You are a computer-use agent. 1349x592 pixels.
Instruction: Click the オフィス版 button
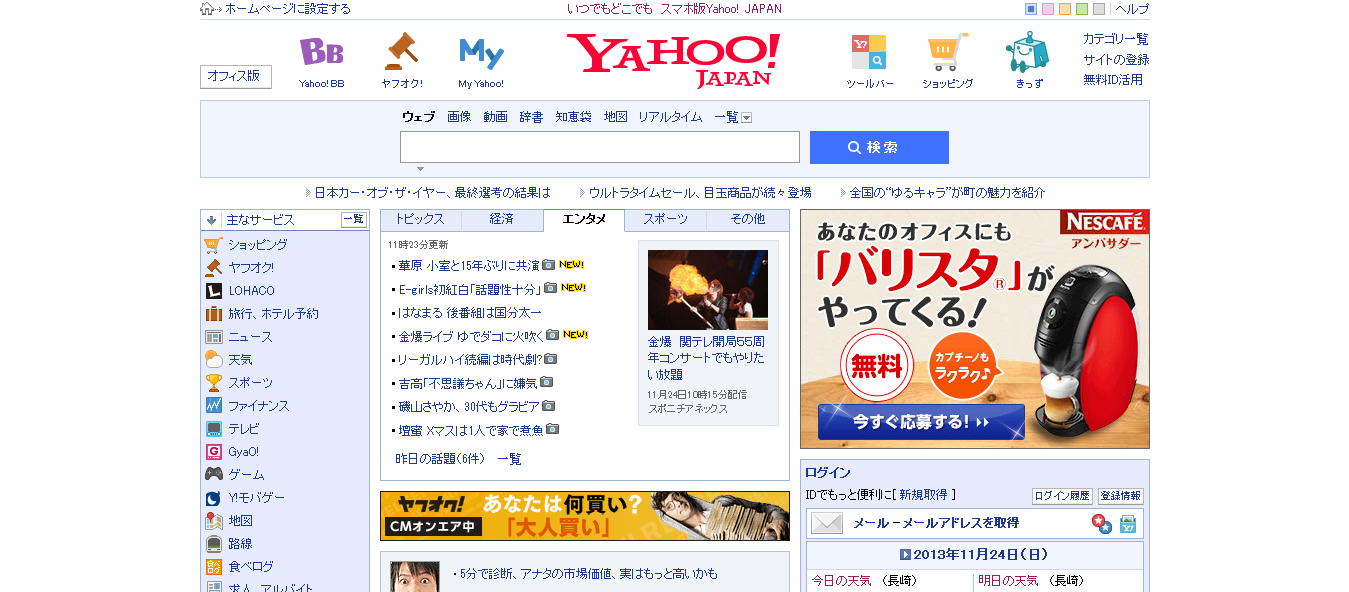click(235, 76)
